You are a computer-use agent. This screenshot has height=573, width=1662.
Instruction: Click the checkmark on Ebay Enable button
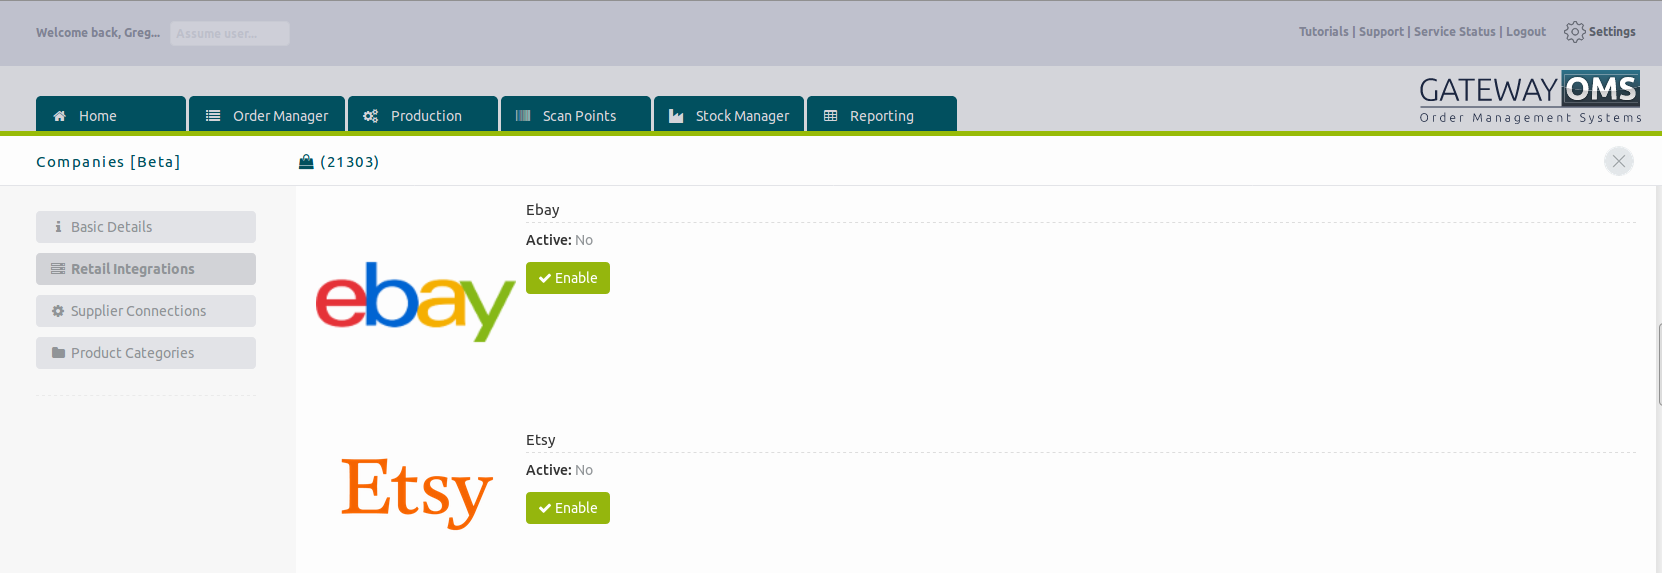coord(545,279)
